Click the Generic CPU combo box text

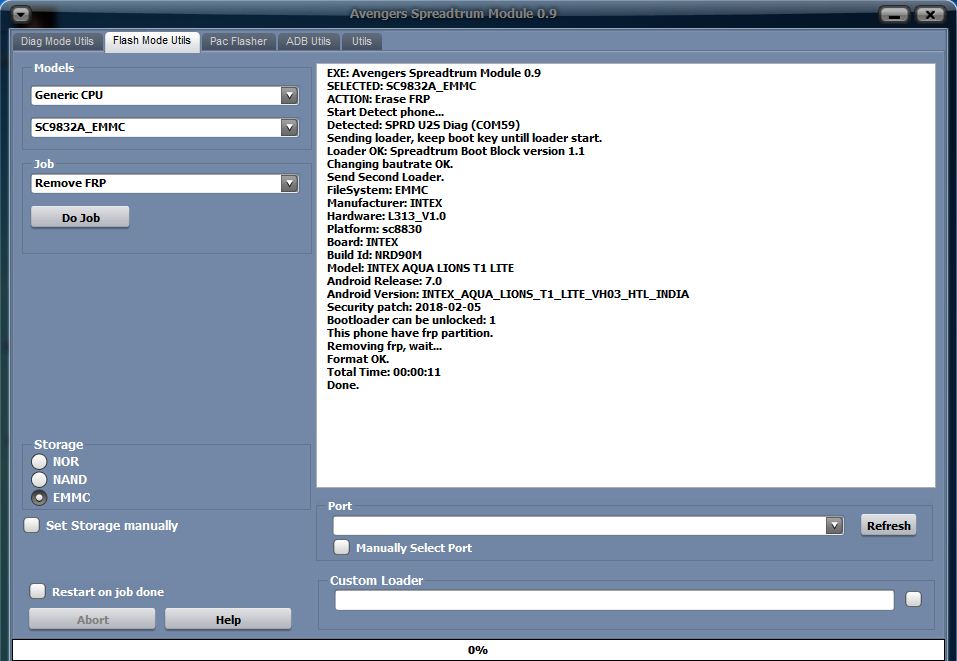(x=69, y=95)
